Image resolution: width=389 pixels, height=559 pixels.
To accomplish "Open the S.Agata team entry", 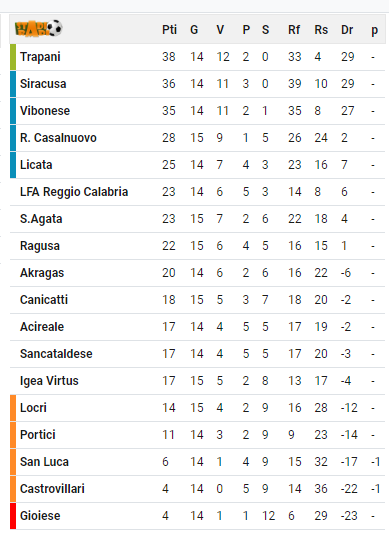I will 41,219.
